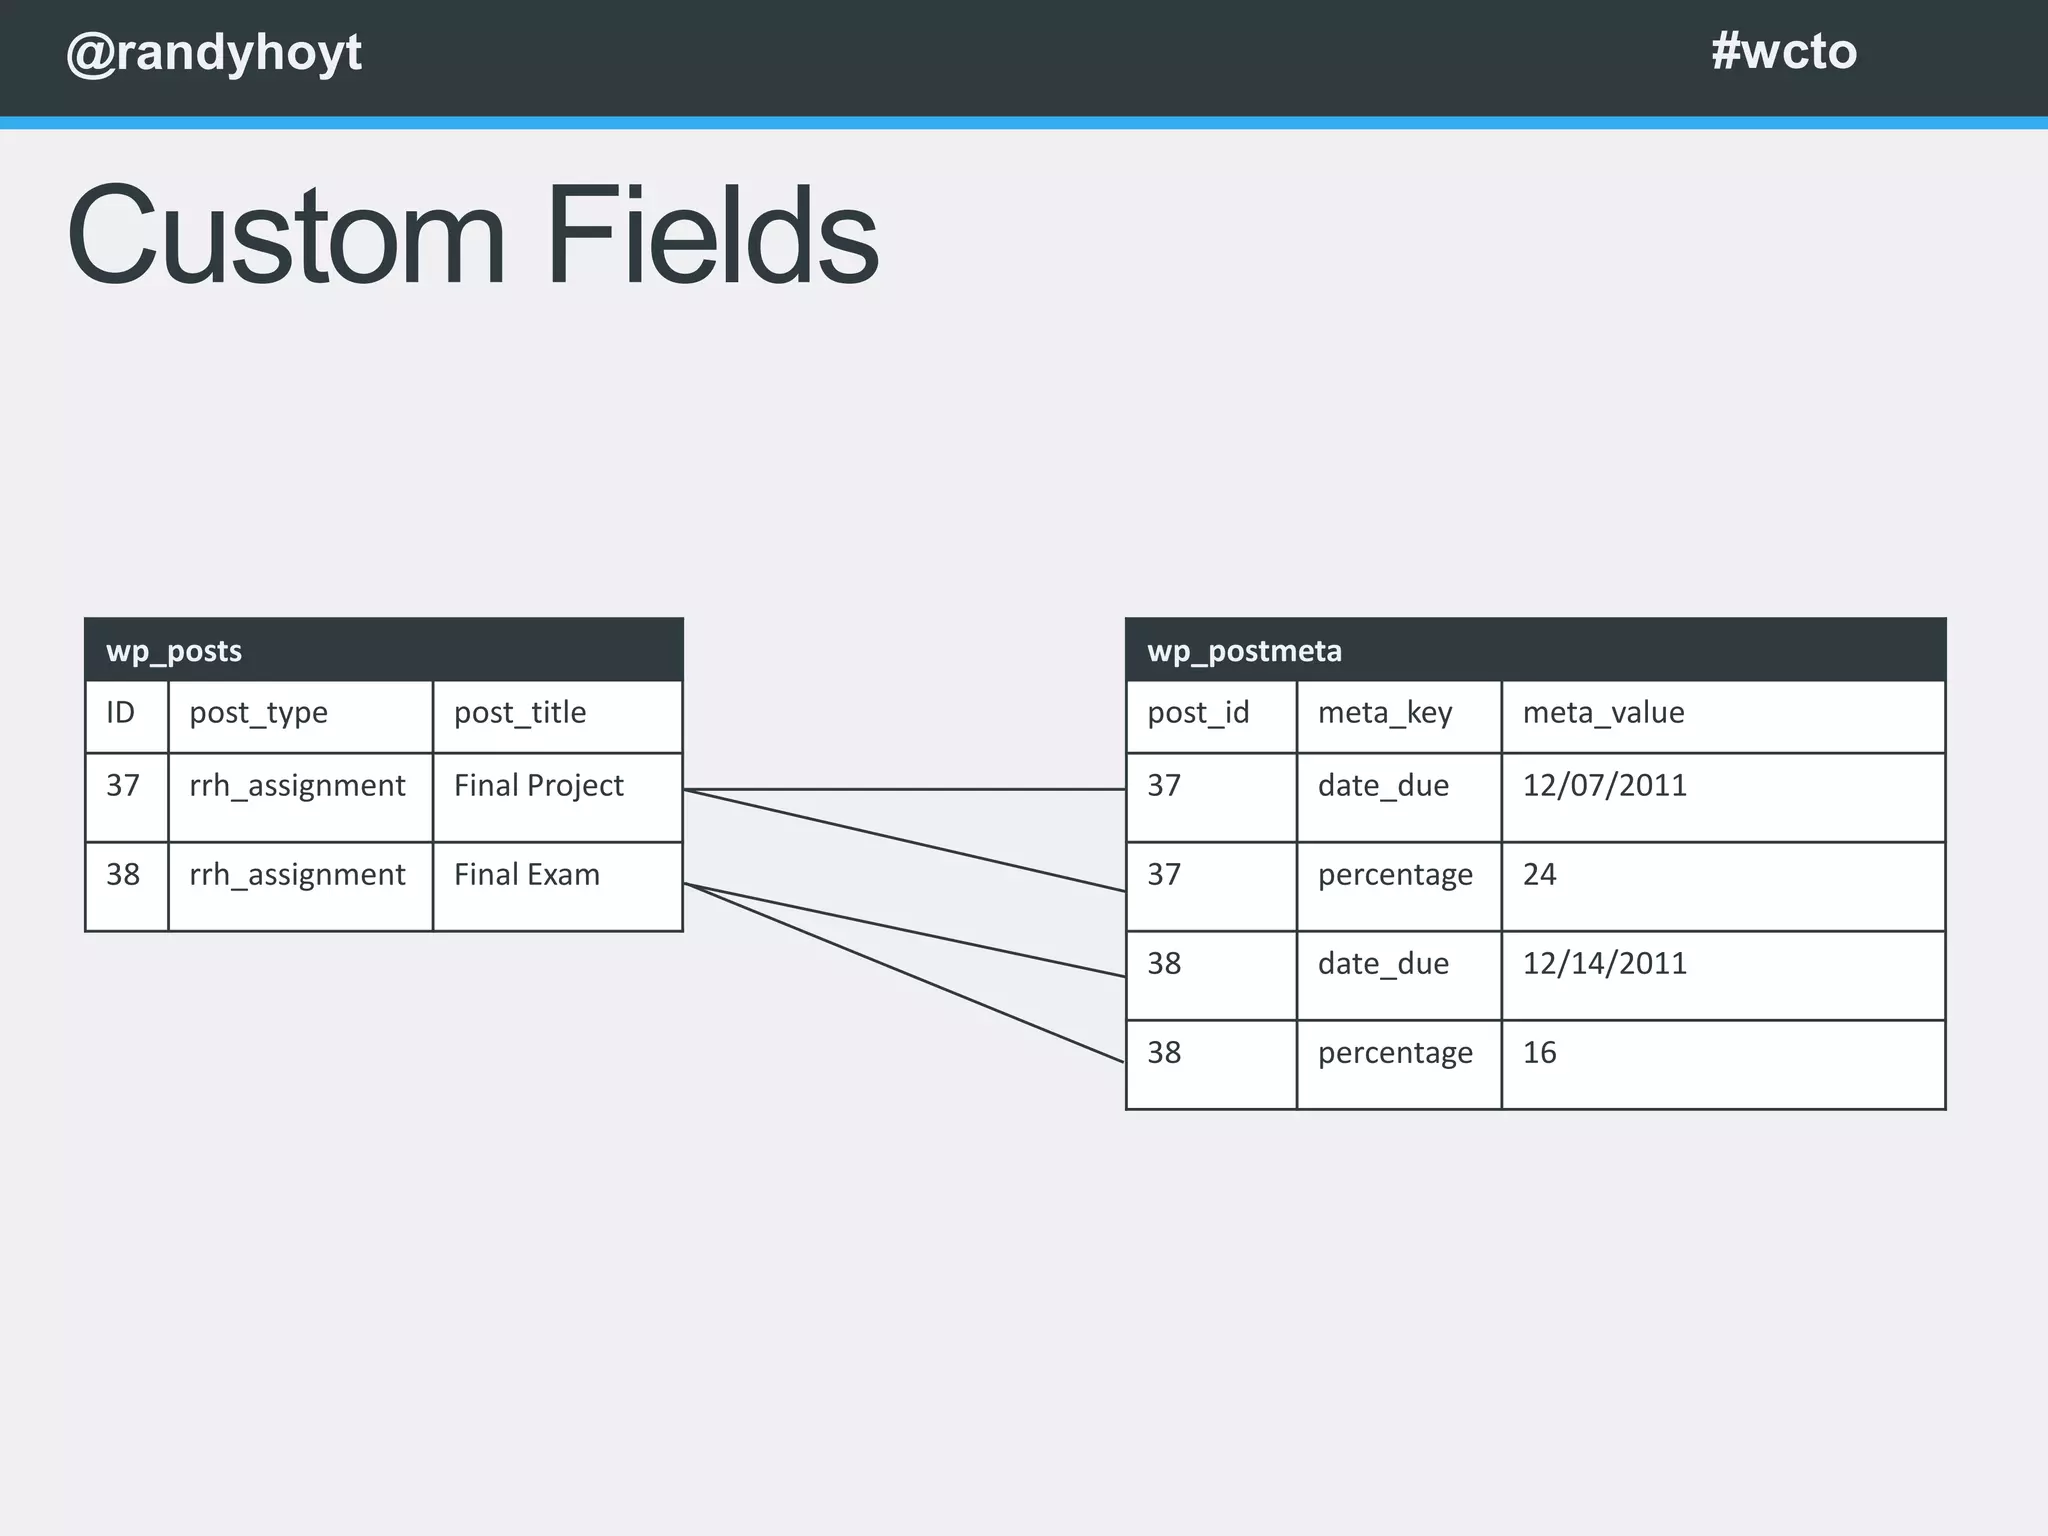This screenshot has height=1536, width=2048.
Task: Click the Custom Fields slide title
Action: coord(472,236)
